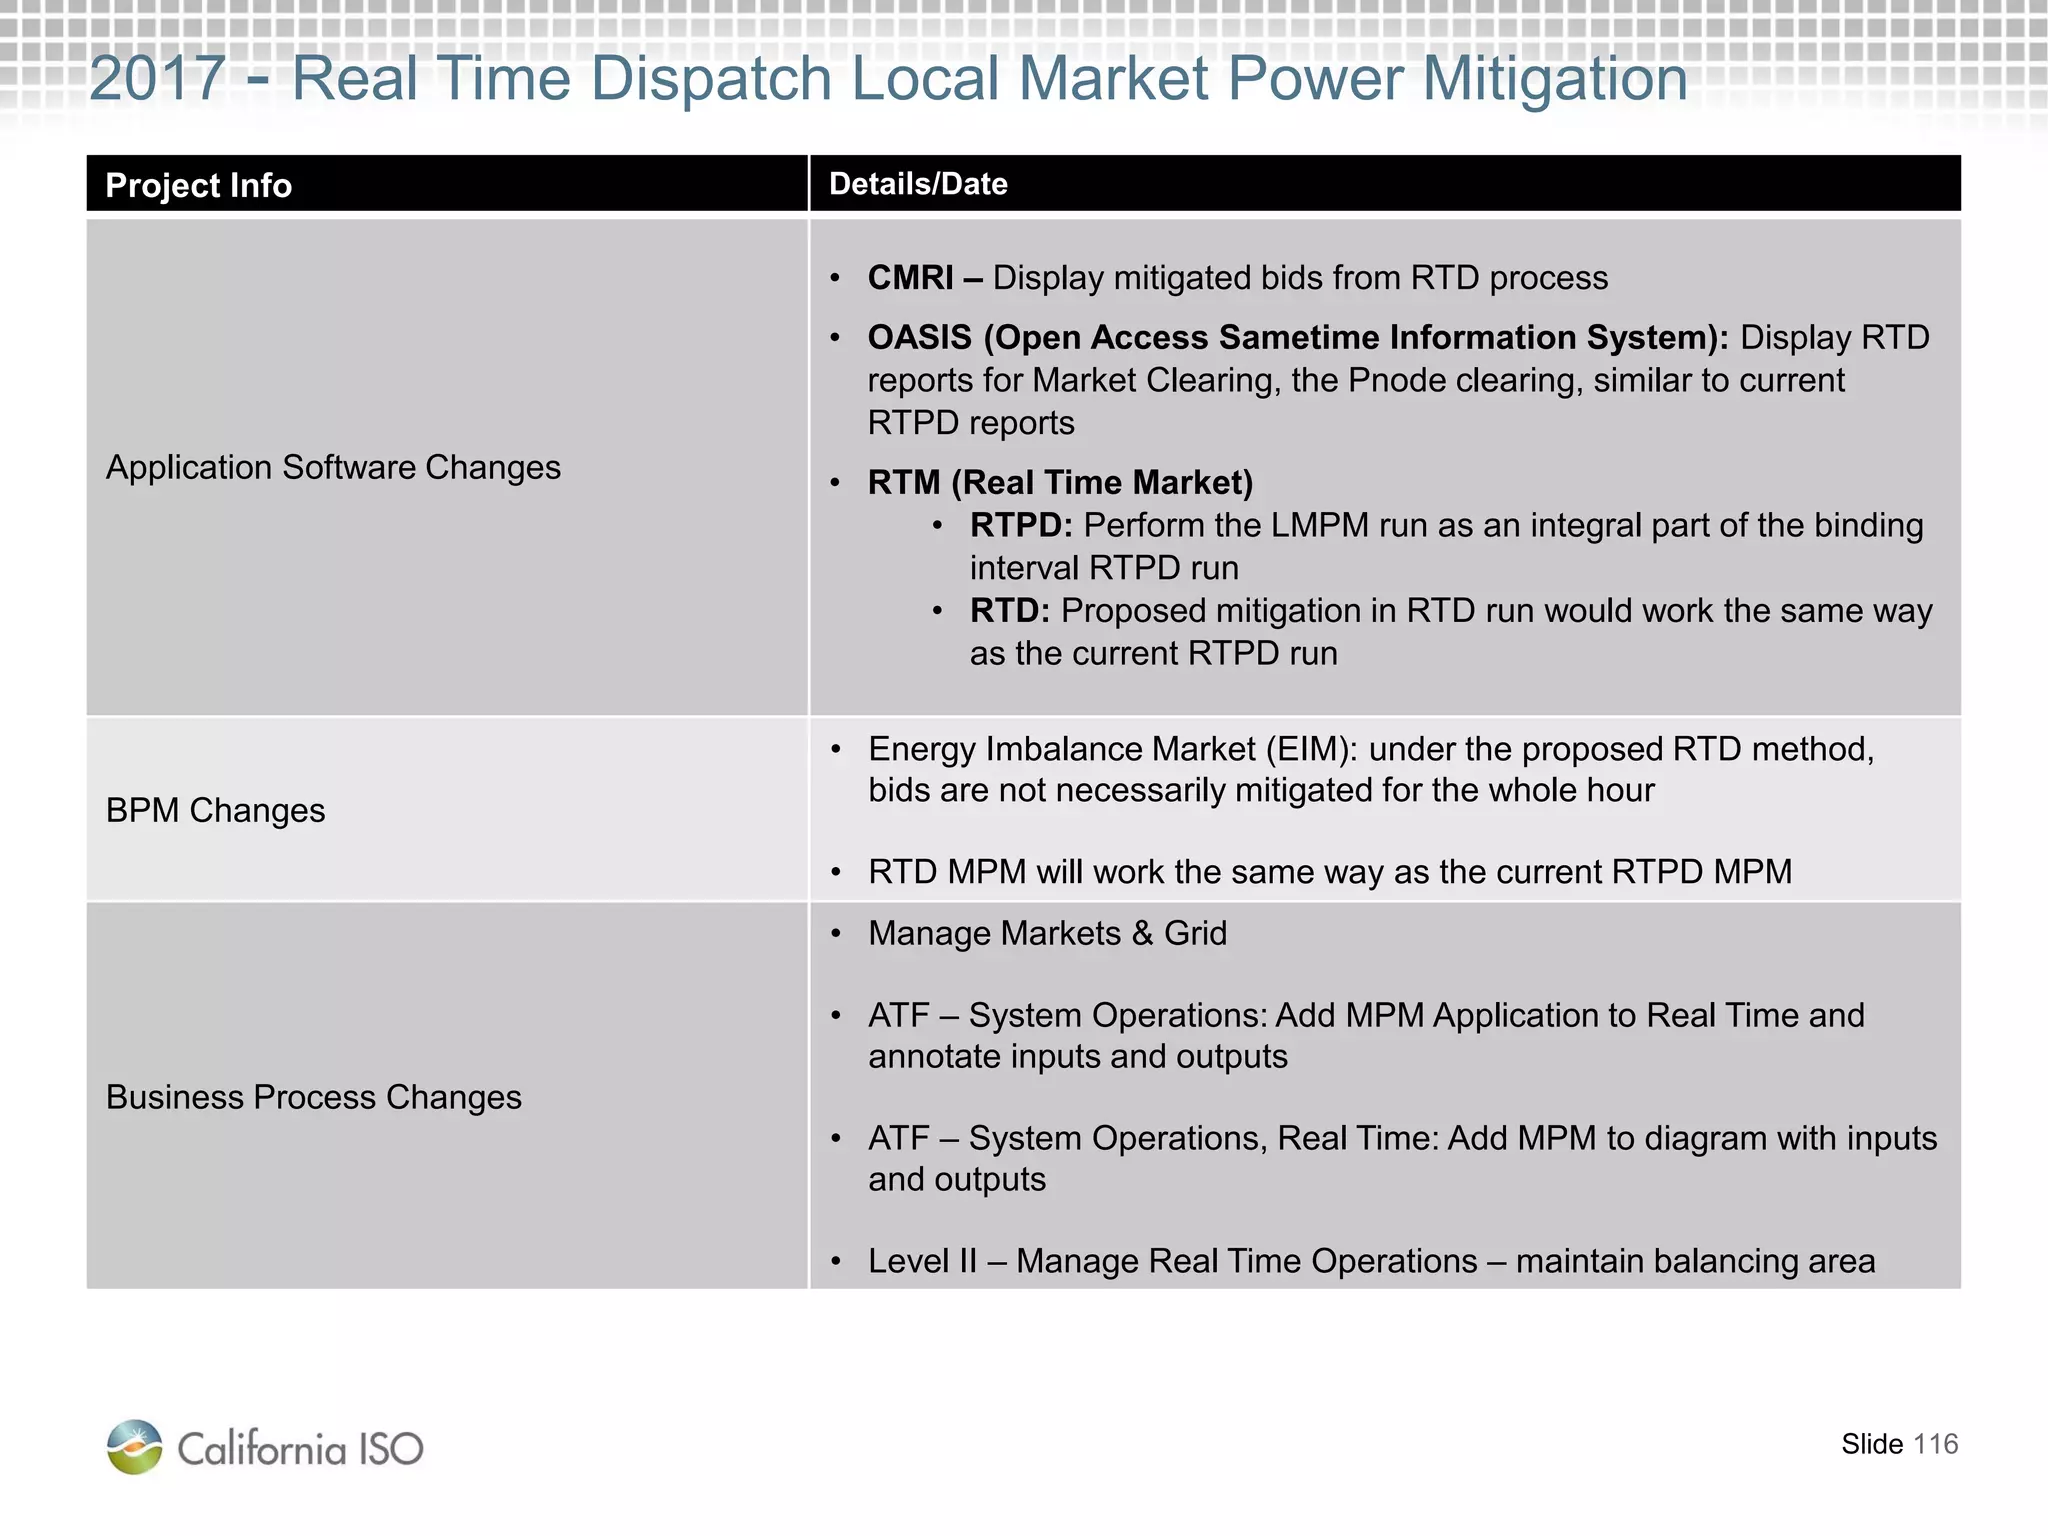This screenshot has width=2048, height=1536.
Task: Click the 'California ISO' wordmark text
Action: pos(300,1449)
